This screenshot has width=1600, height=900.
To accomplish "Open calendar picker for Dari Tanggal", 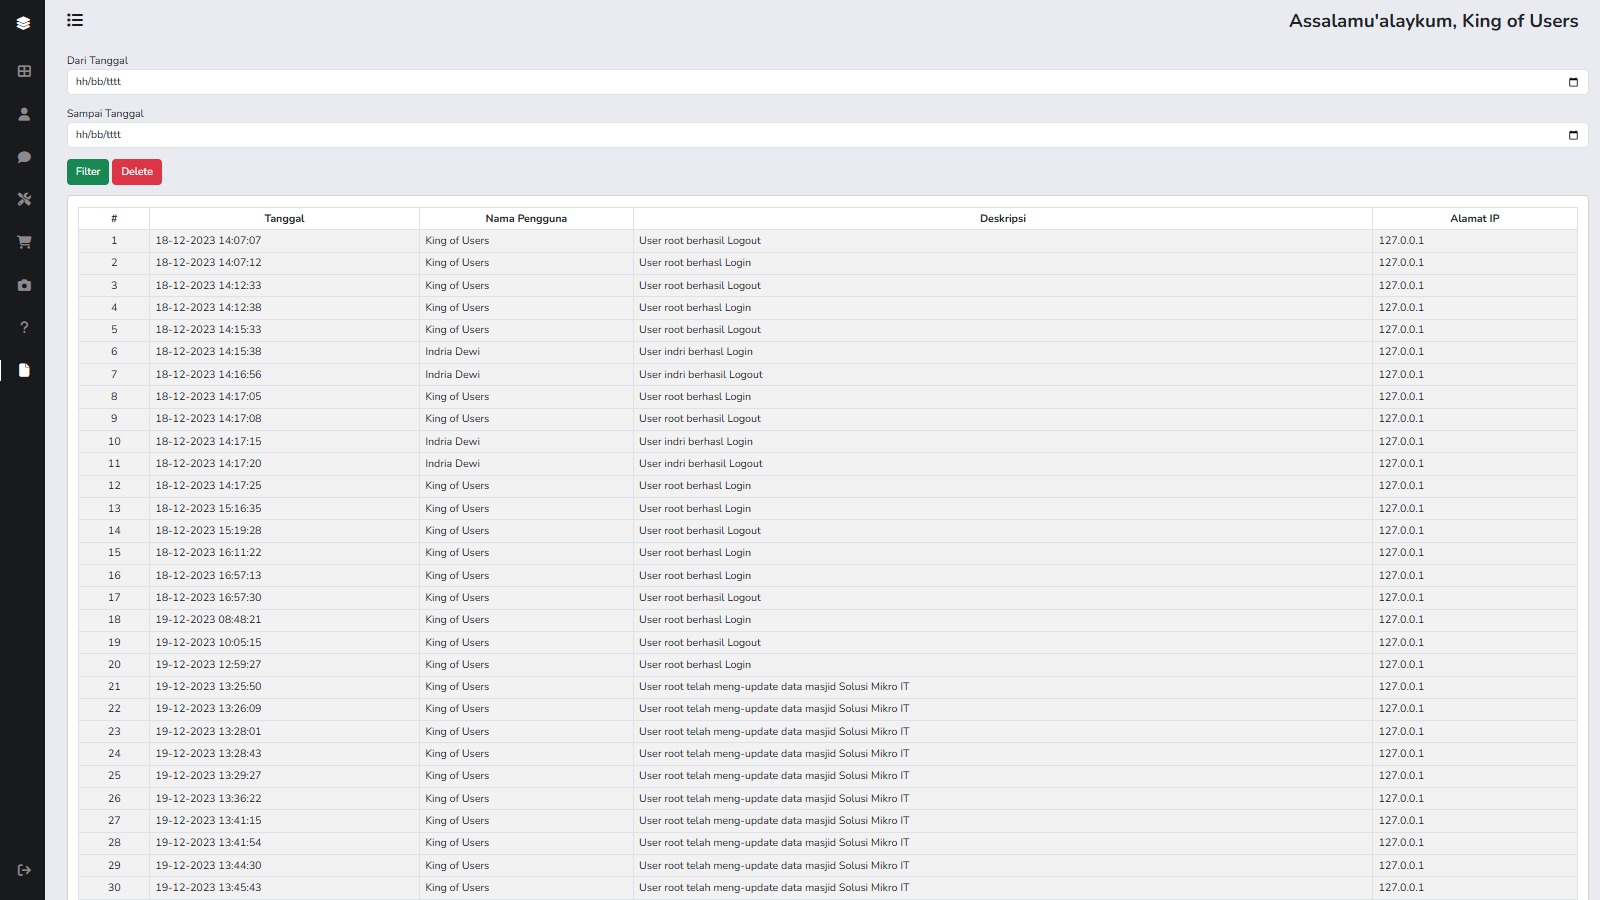I will pyautogui.click(x=1573, y=82).
